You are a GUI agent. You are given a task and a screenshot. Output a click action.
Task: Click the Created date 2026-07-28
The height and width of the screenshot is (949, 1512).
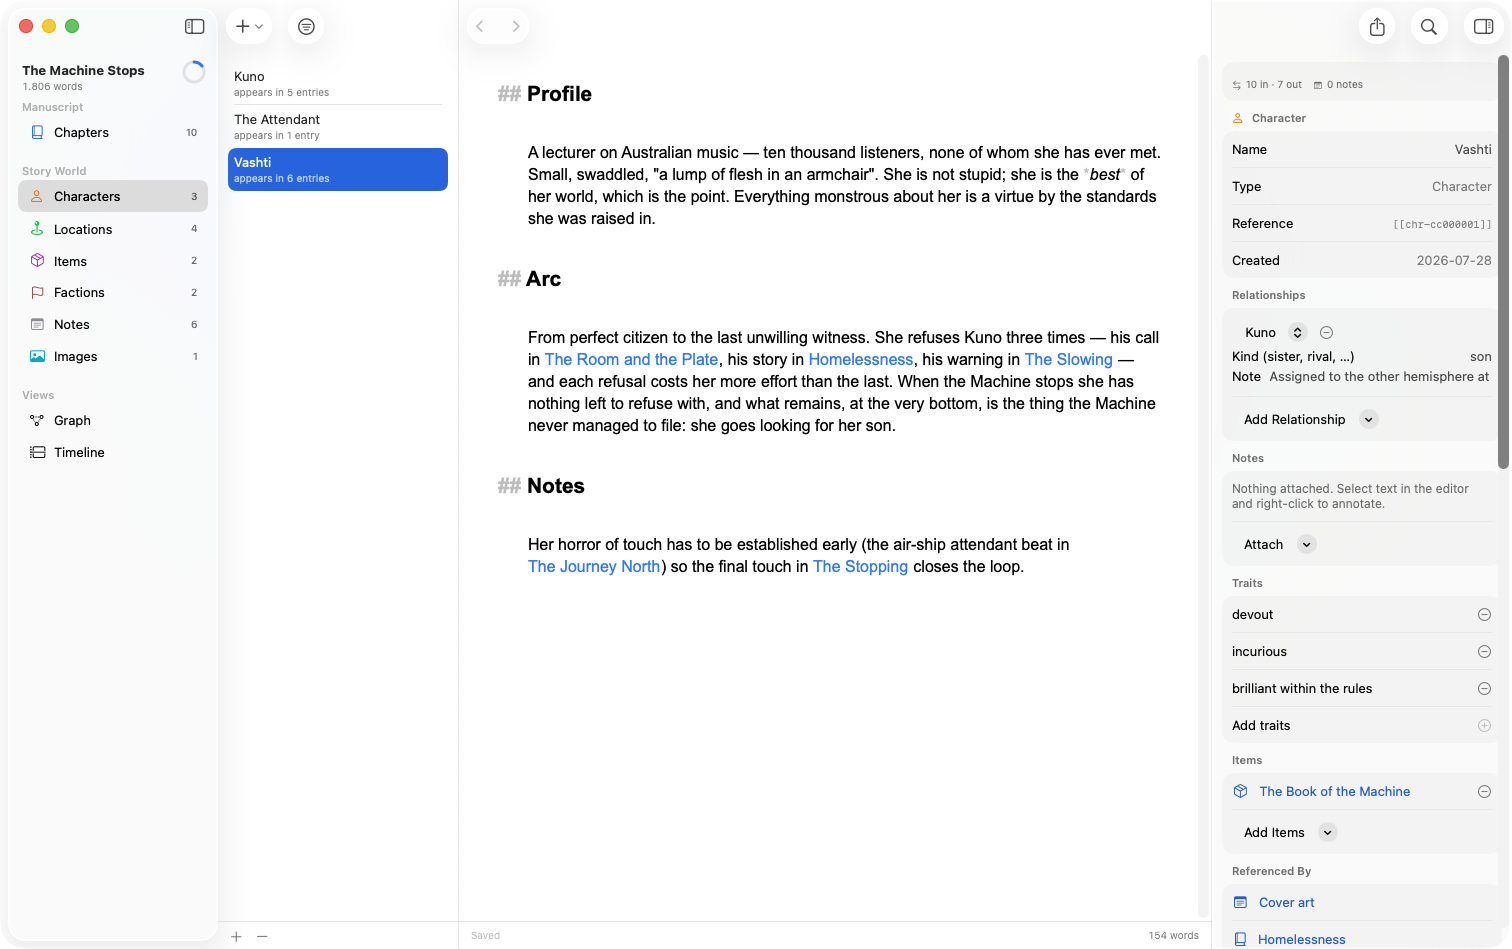pyautogui.click(x=1454, y=261)
